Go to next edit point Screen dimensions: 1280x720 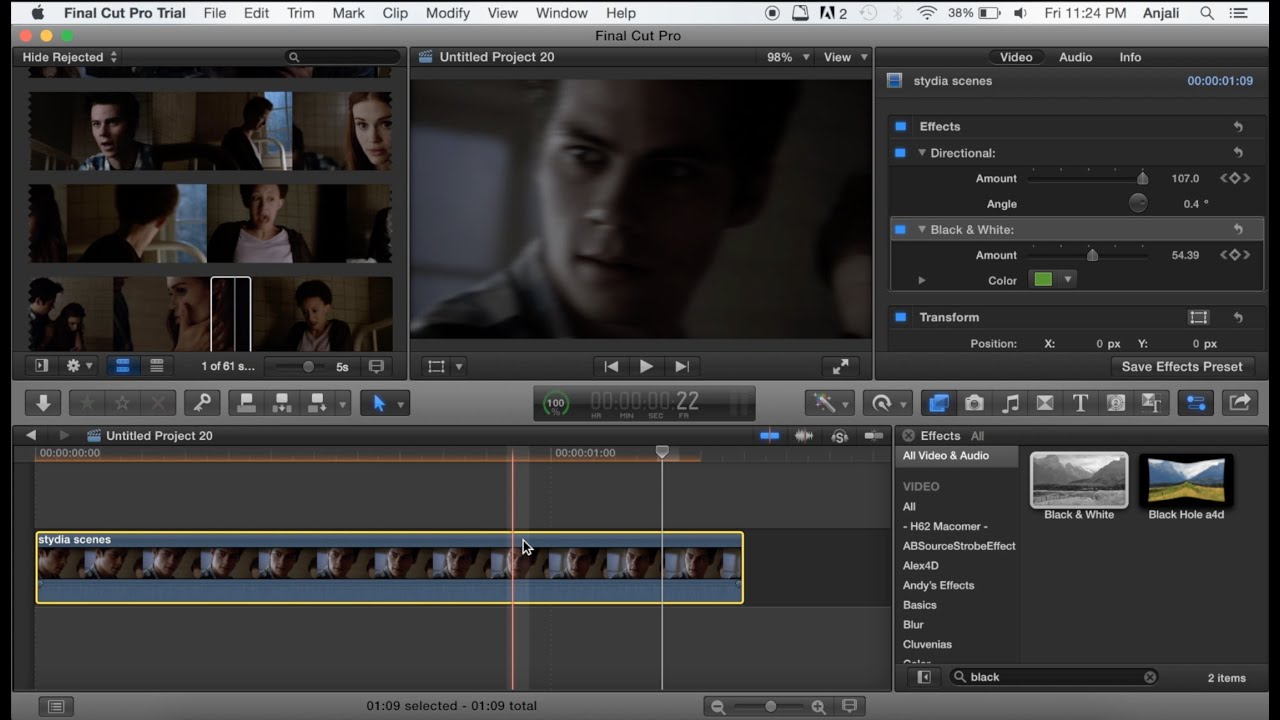682,367
